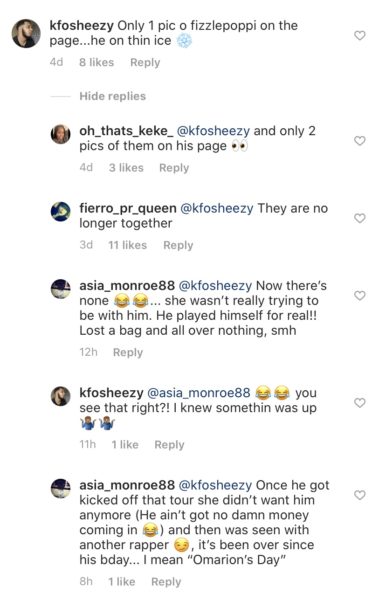Viewport: 386px width, 600px height.
Task: View the 8 likes on the top comment
Action: tap(96, 62)
